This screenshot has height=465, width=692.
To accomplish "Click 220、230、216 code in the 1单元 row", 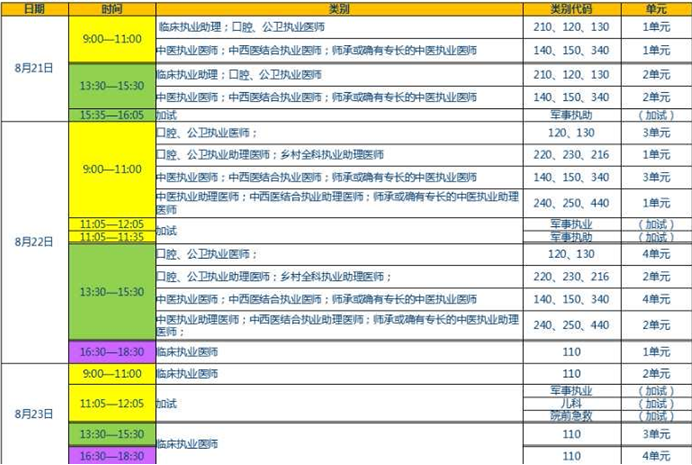I will 573,155.
